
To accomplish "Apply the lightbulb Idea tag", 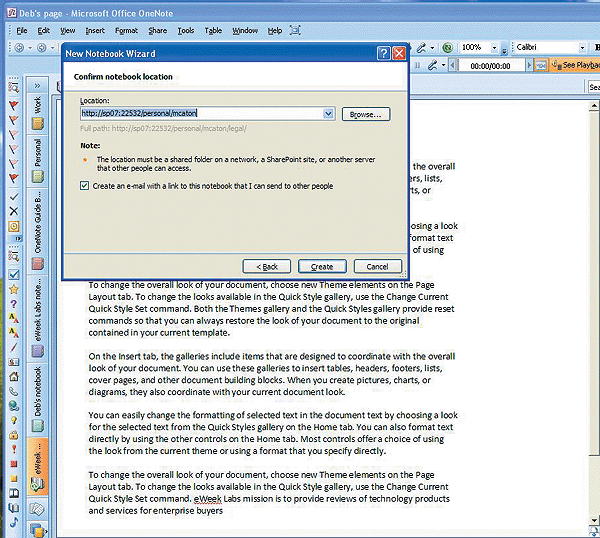I will click(x=13, y=420).
